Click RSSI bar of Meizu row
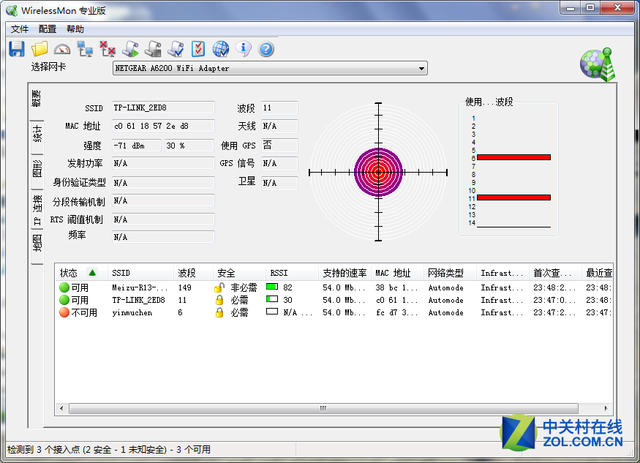 point(272,287)
